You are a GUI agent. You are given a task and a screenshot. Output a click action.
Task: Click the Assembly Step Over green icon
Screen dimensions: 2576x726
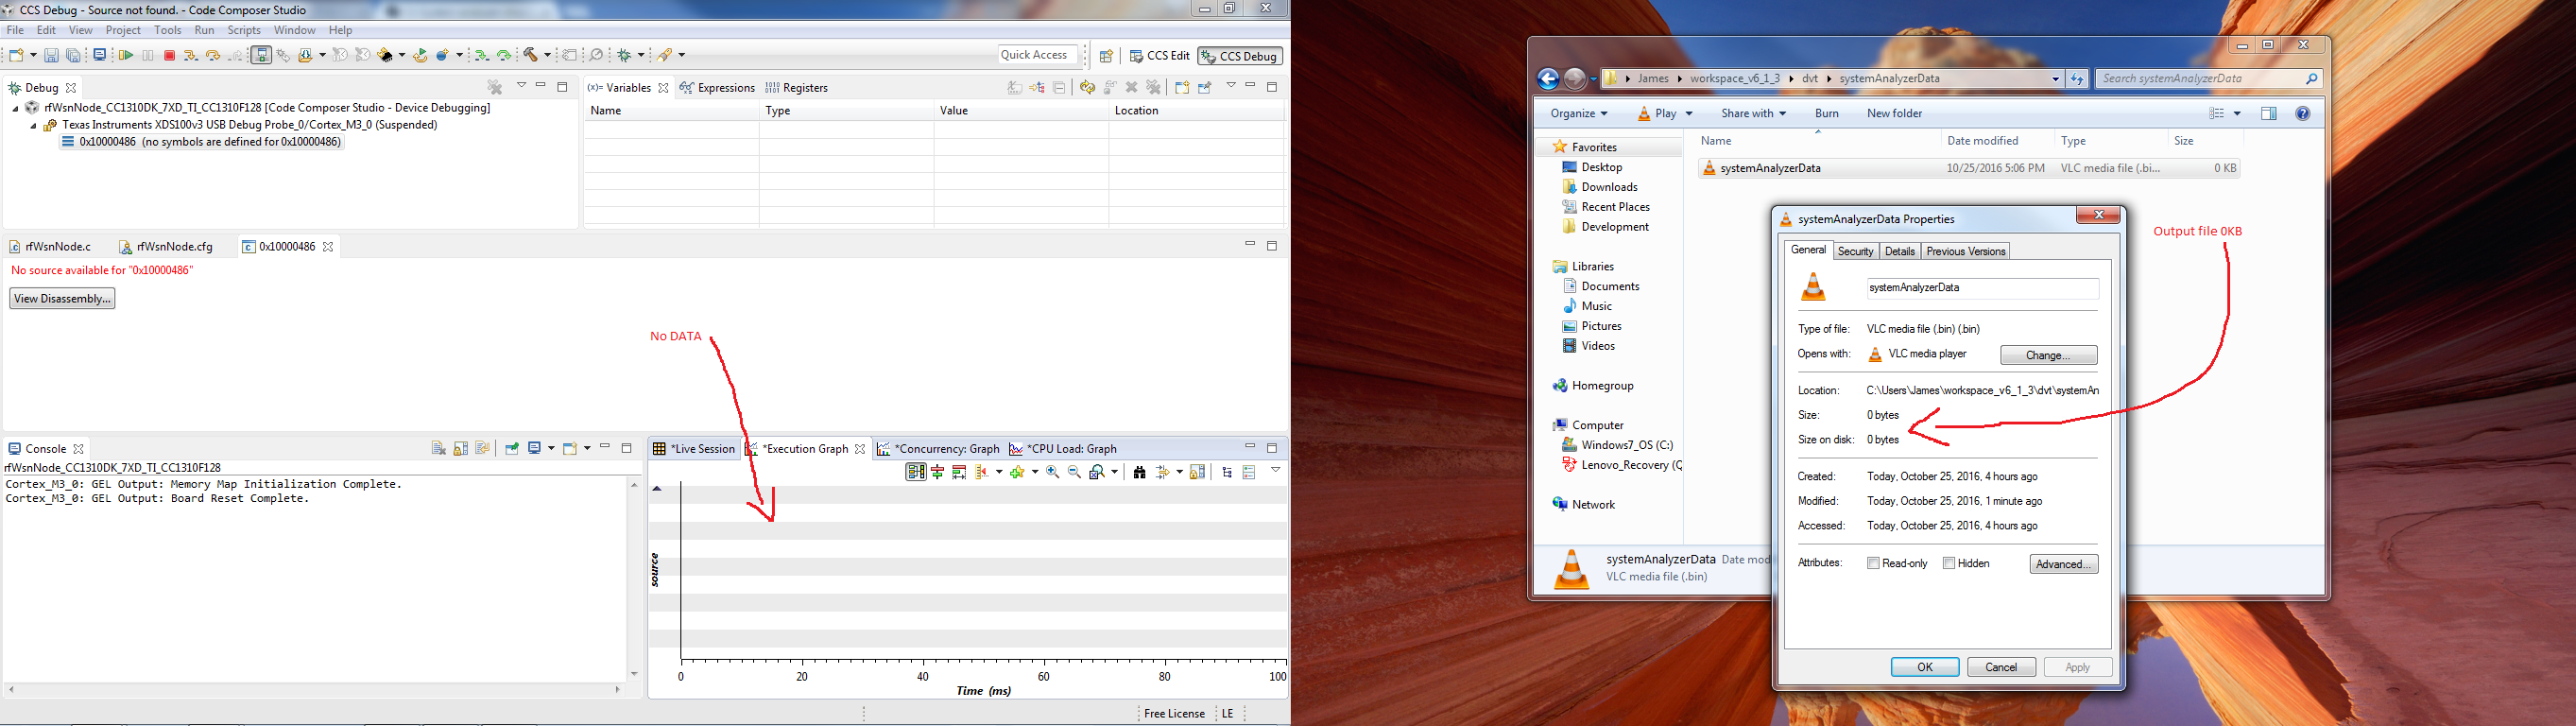click(x=504, y=55)
